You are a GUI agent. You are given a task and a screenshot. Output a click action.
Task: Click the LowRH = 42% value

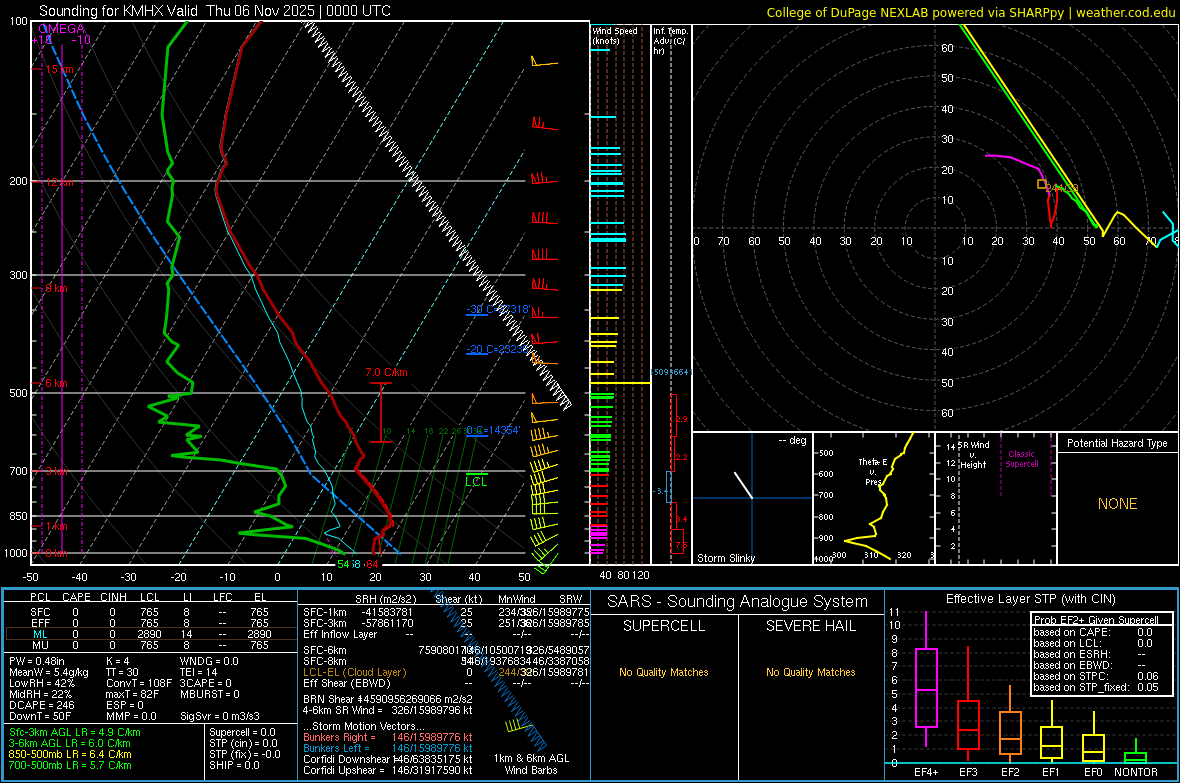(x=42, y=684)
